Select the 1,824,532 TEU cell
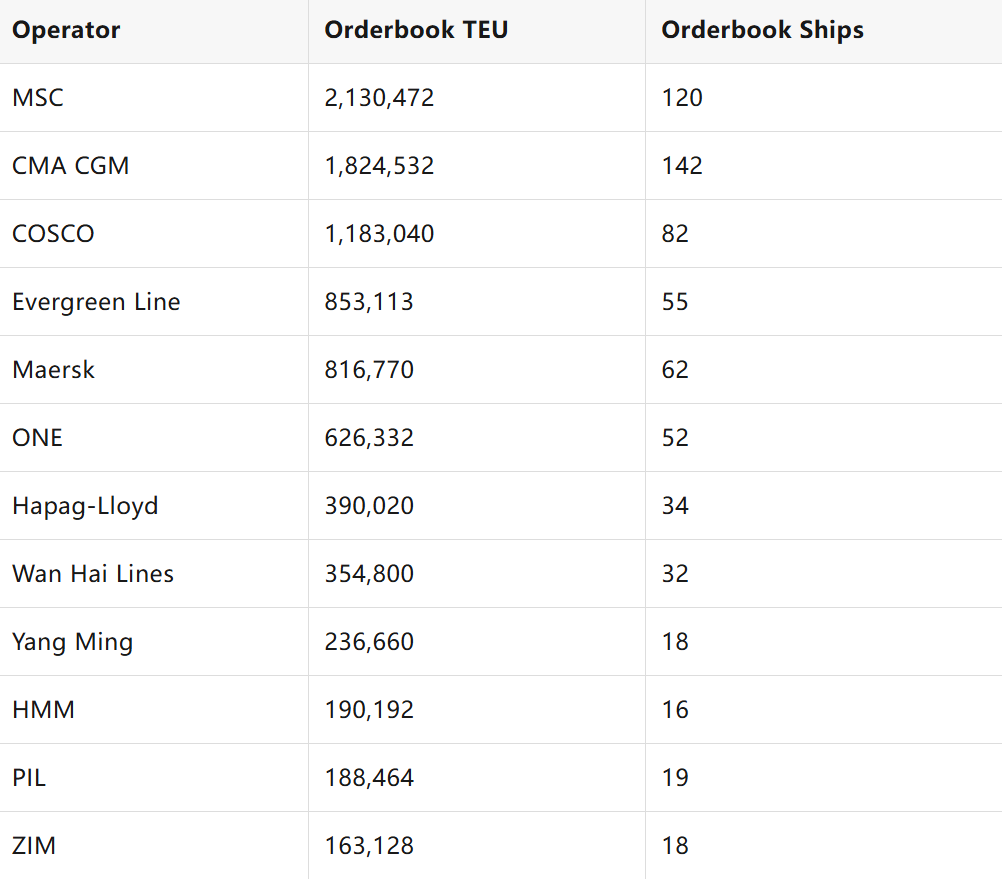This screenshot has width=1002, height=879. click(x=379, y=166)
